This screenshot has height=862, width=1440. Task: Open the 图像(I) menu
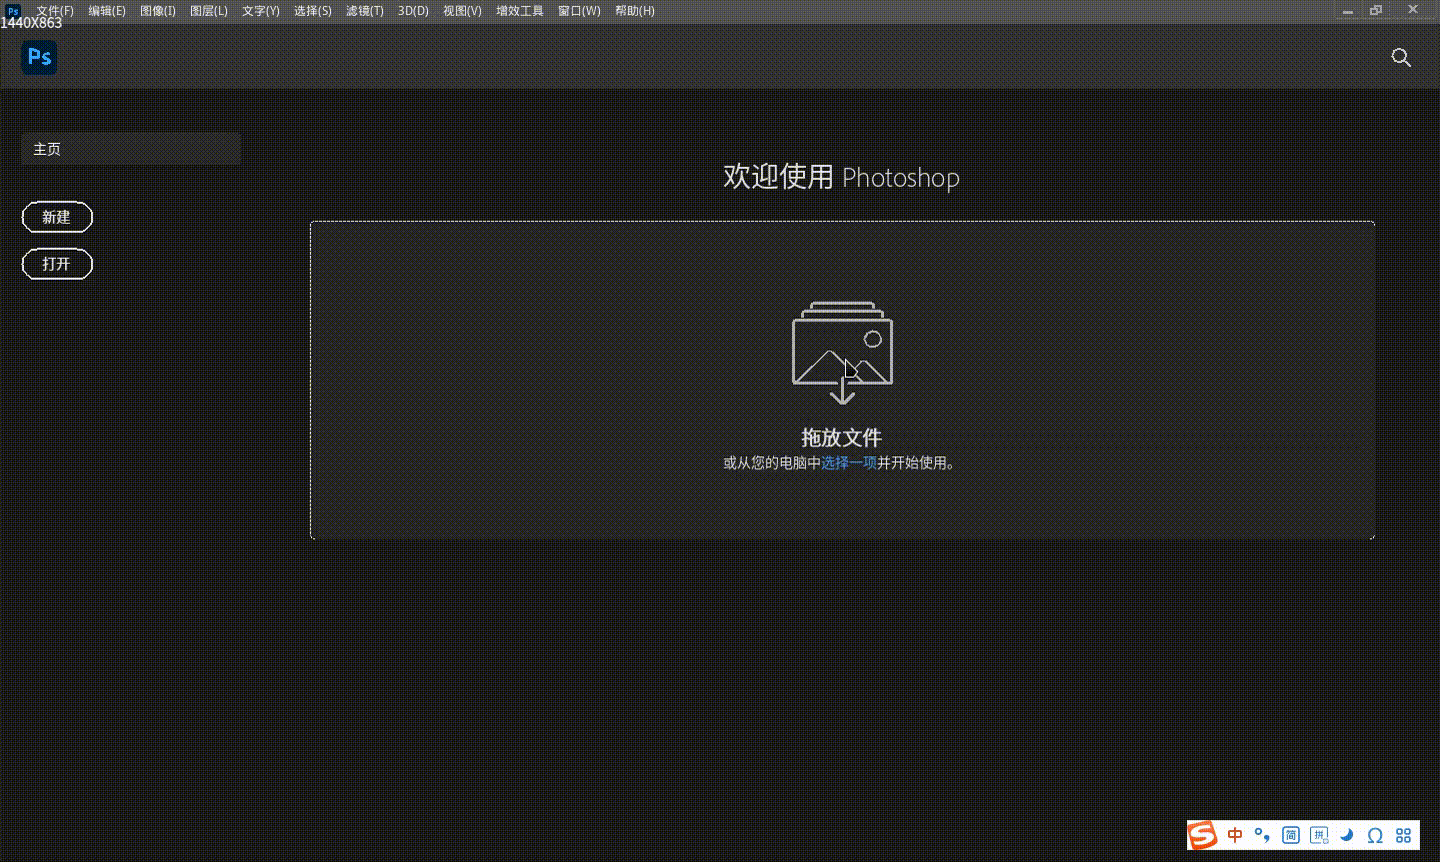[x=158, y=11]
